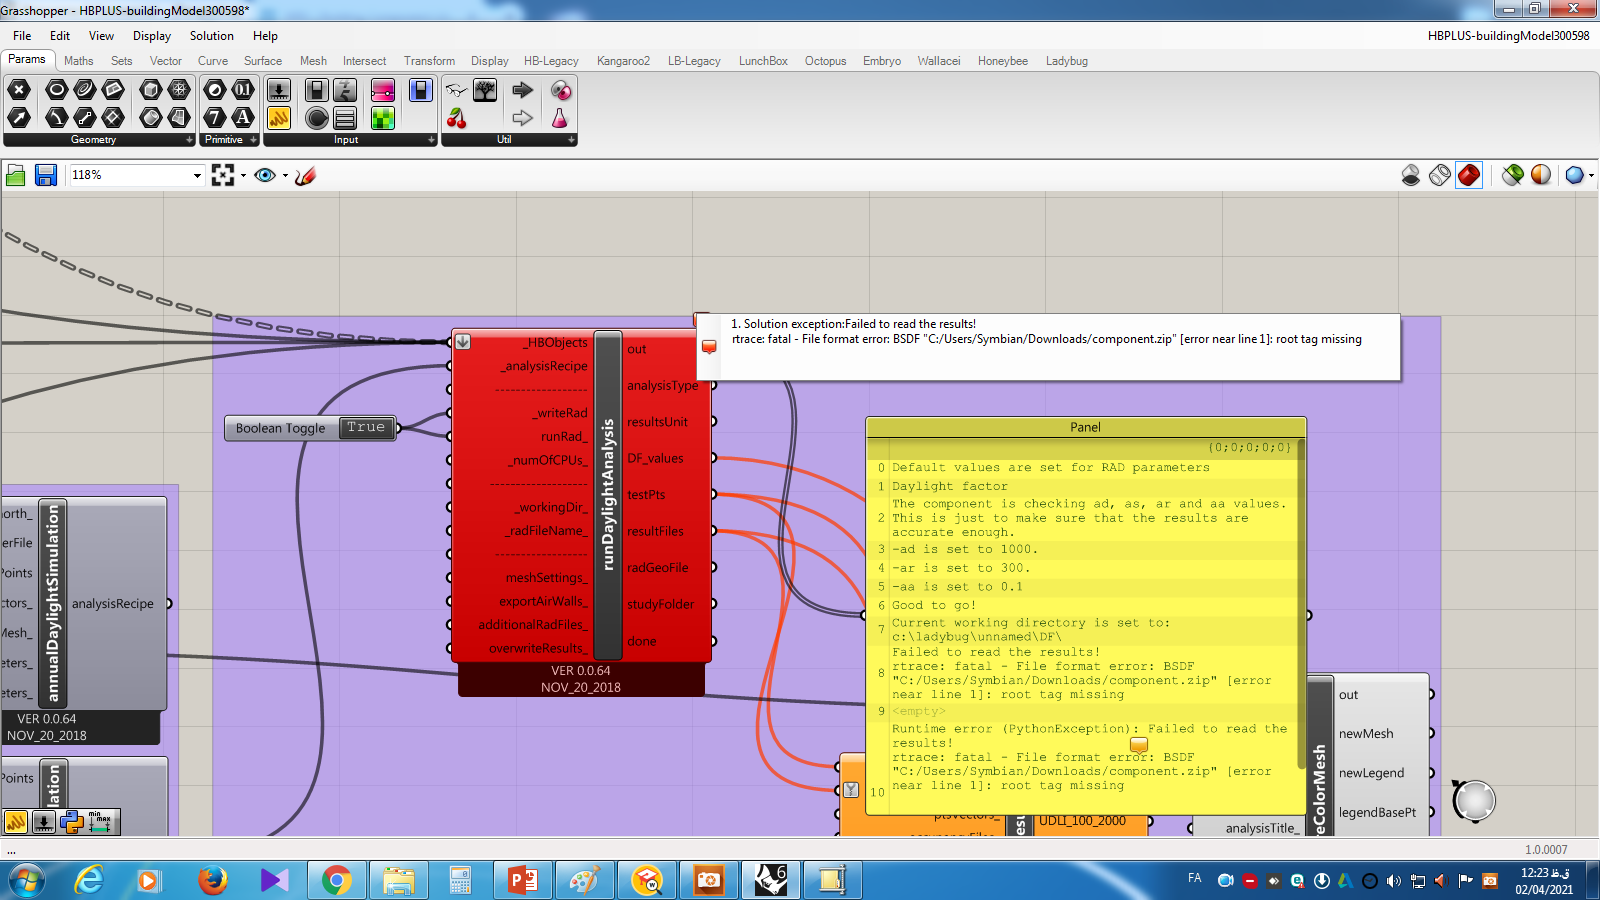This screenshot has height=900, width=1600.
Task: Open the Display menu in menu bar
Action: click(152, 36)
